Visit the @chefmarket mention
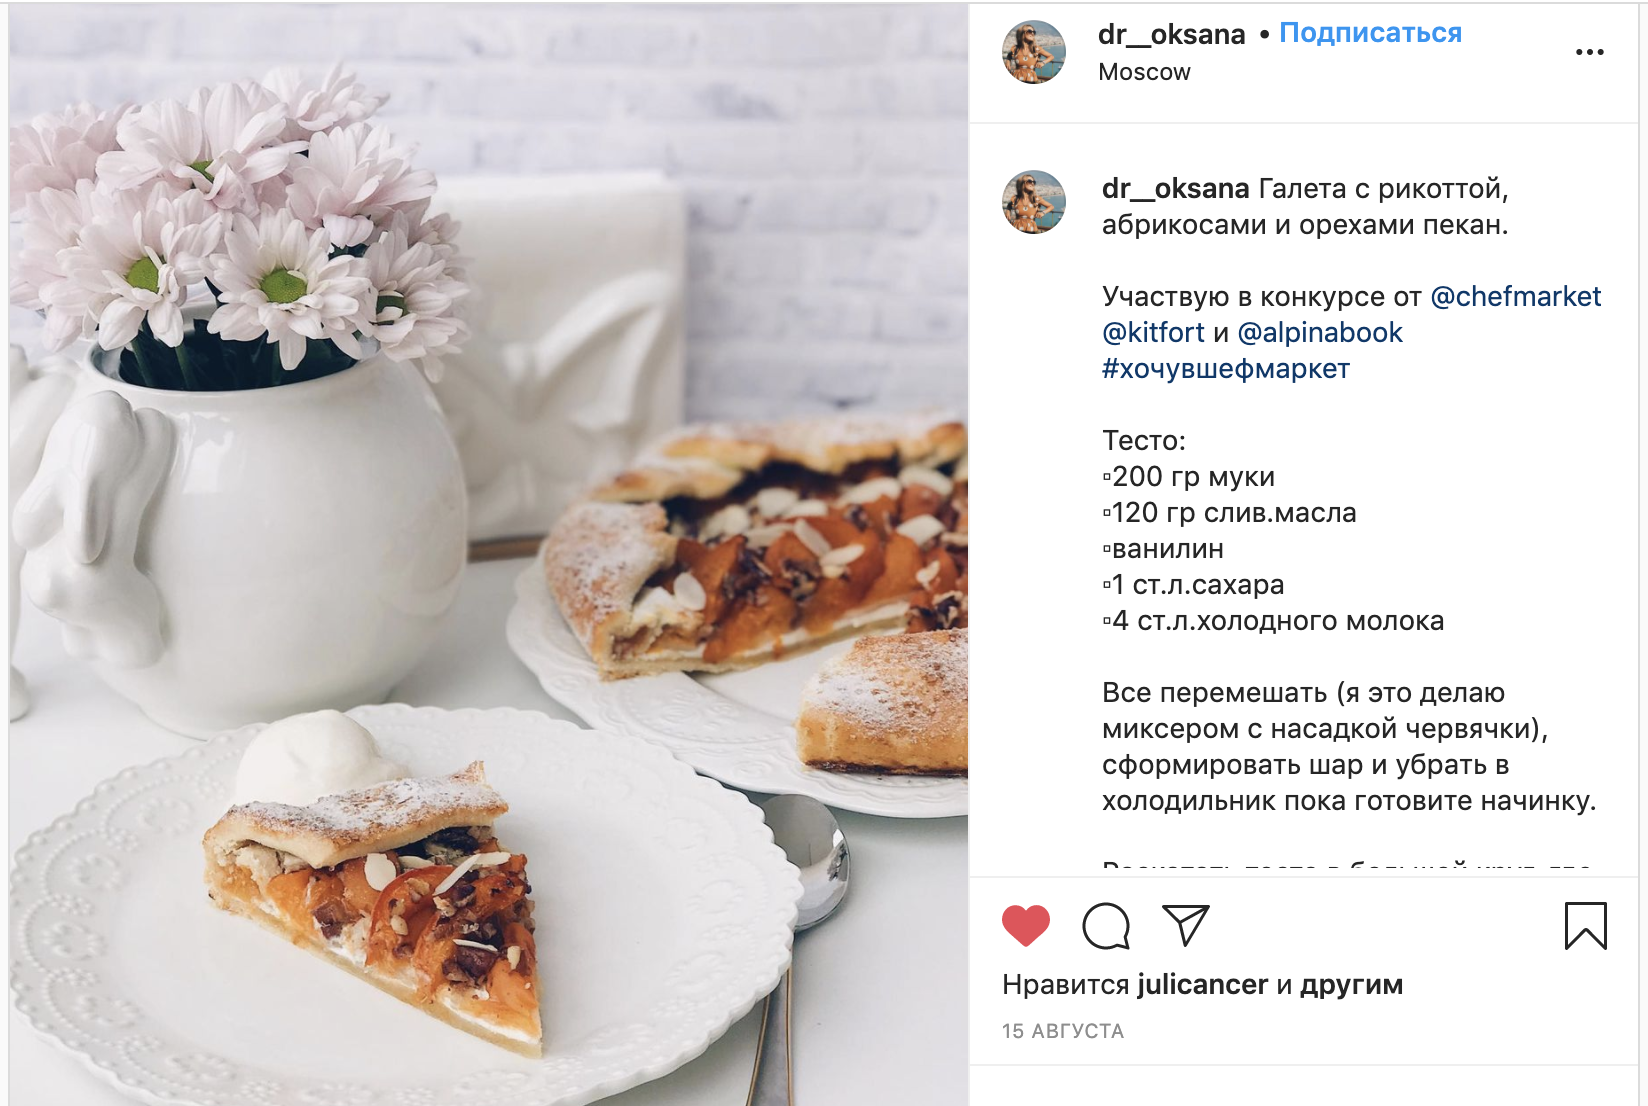This screenshot has height=1106, width=1648. (1516, 297)
